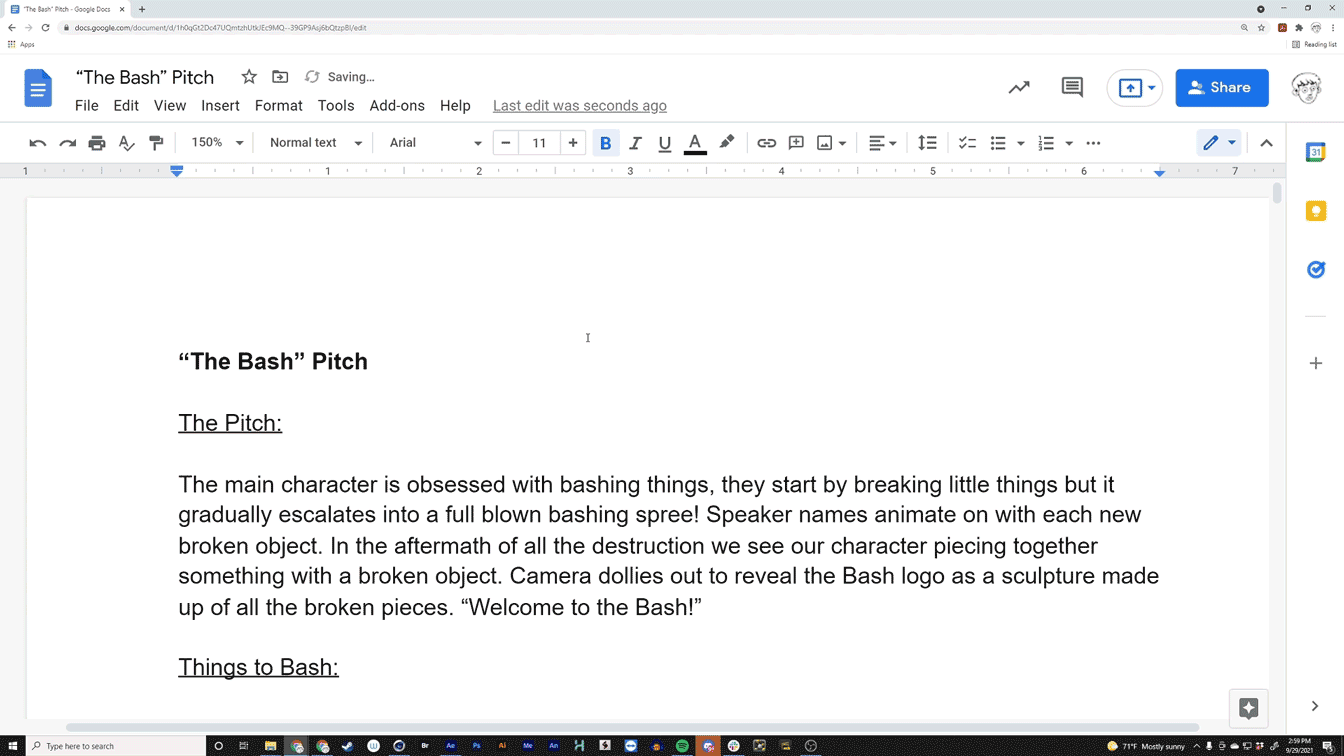
Task: Open Google Tasks sidebar
Action: click(x=1315, y=269)
